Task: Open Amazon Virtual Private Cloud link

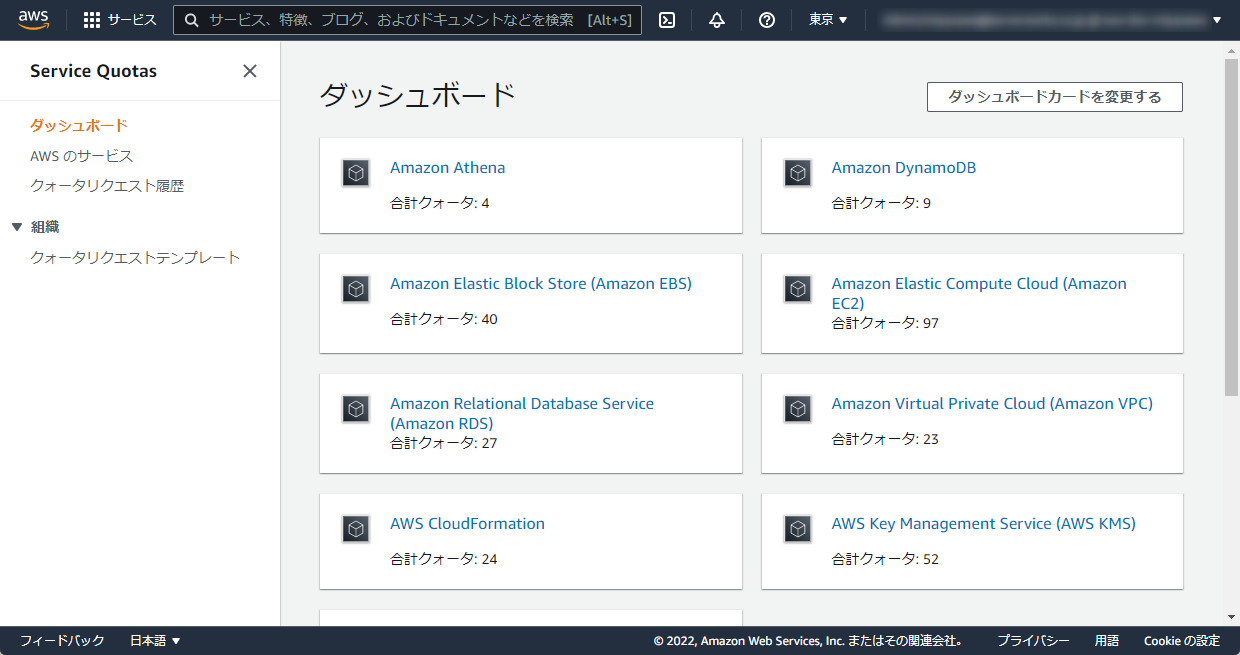Action: (992, 404)
